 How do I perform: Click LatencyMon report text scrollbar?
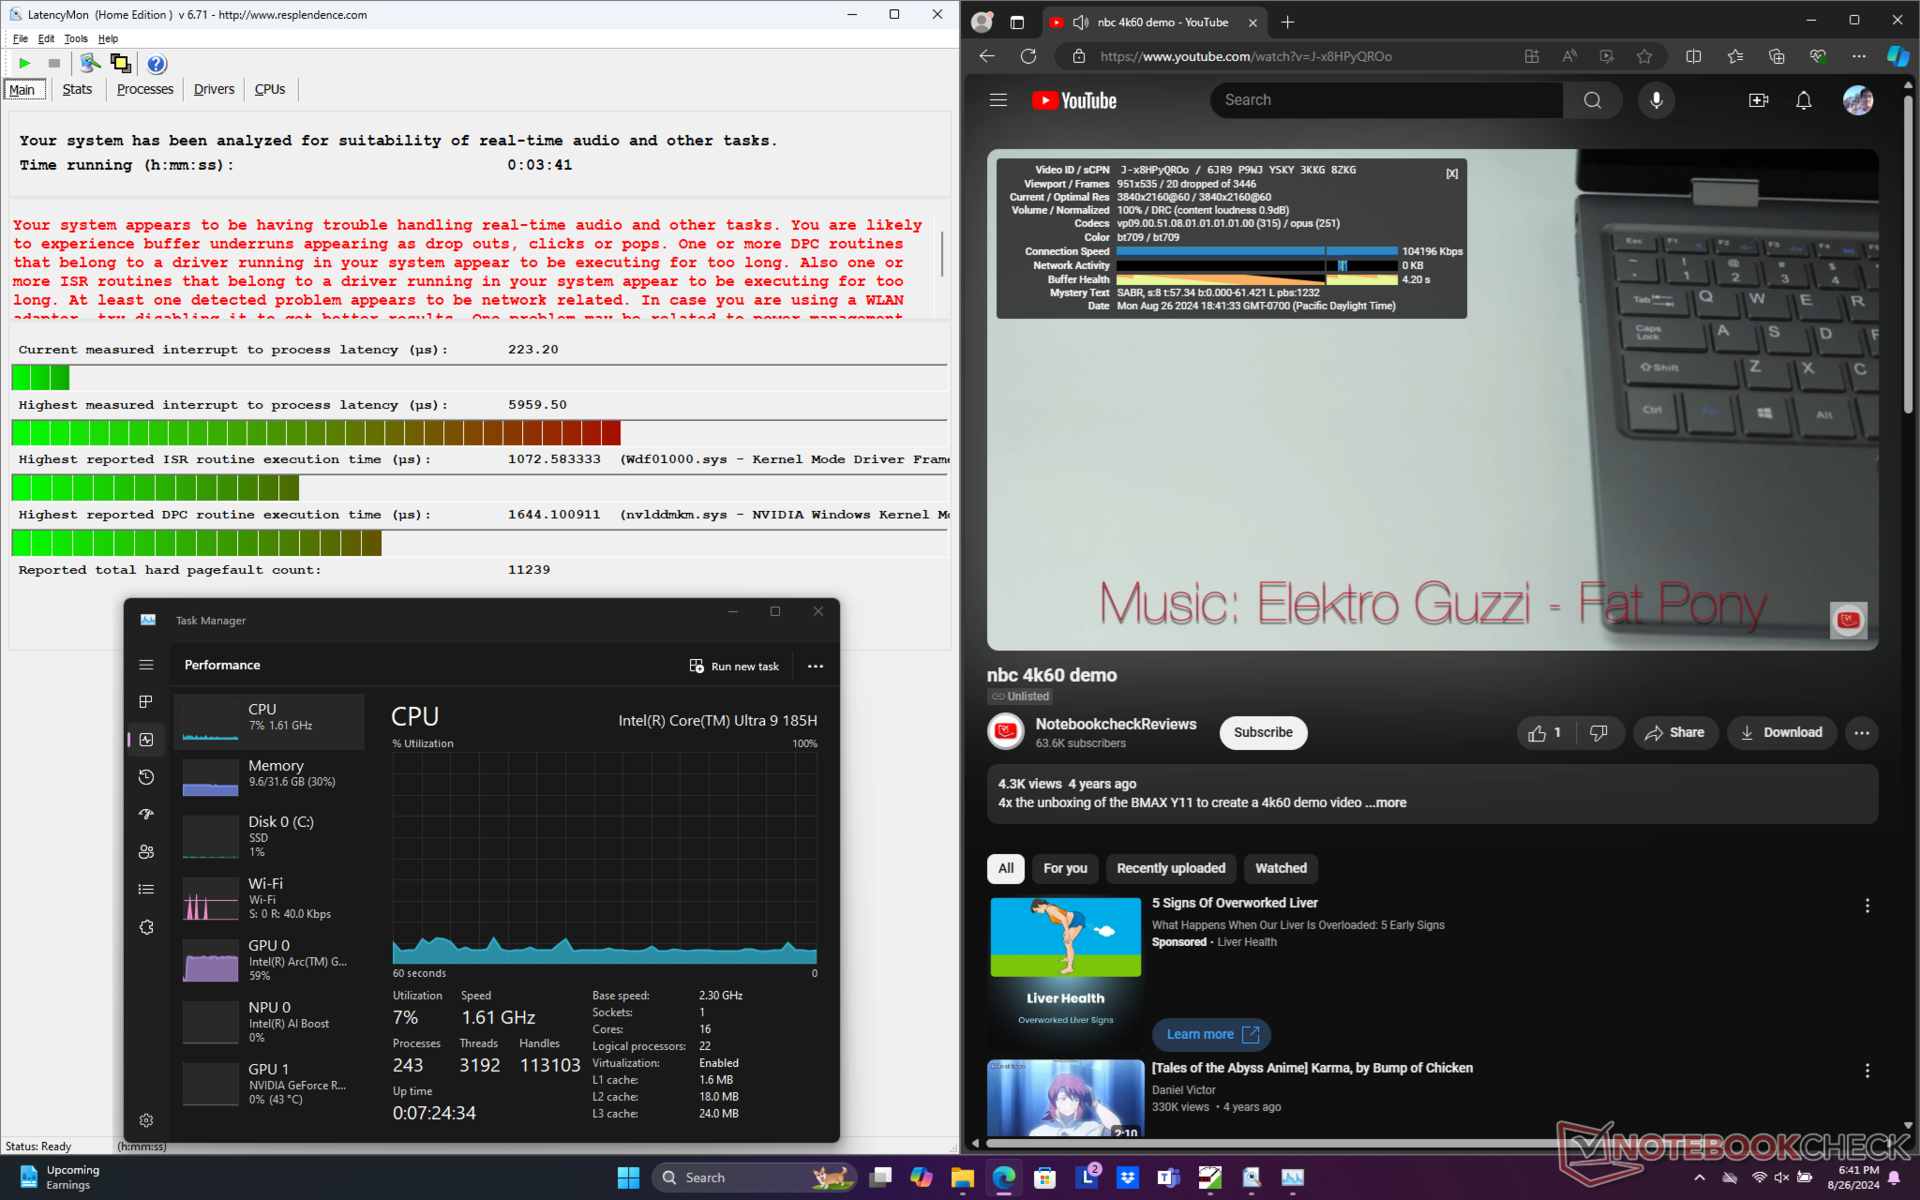(941, 255)
